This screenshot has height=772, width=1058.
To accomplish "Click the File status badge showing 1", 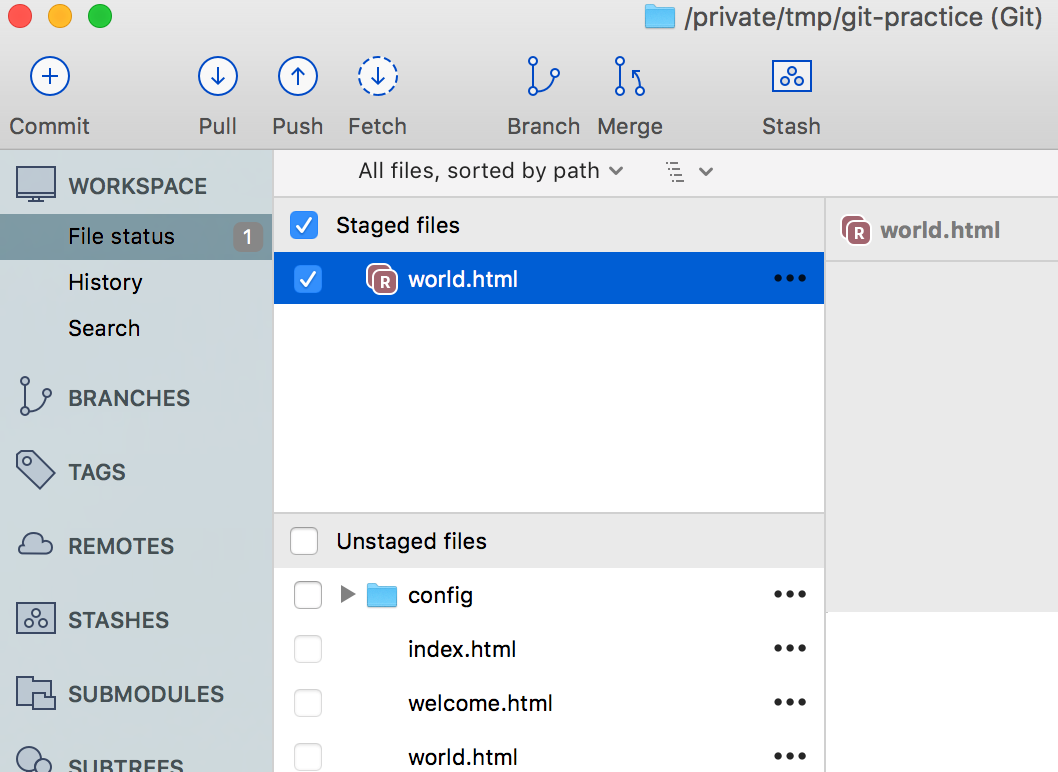I will 249,237.
